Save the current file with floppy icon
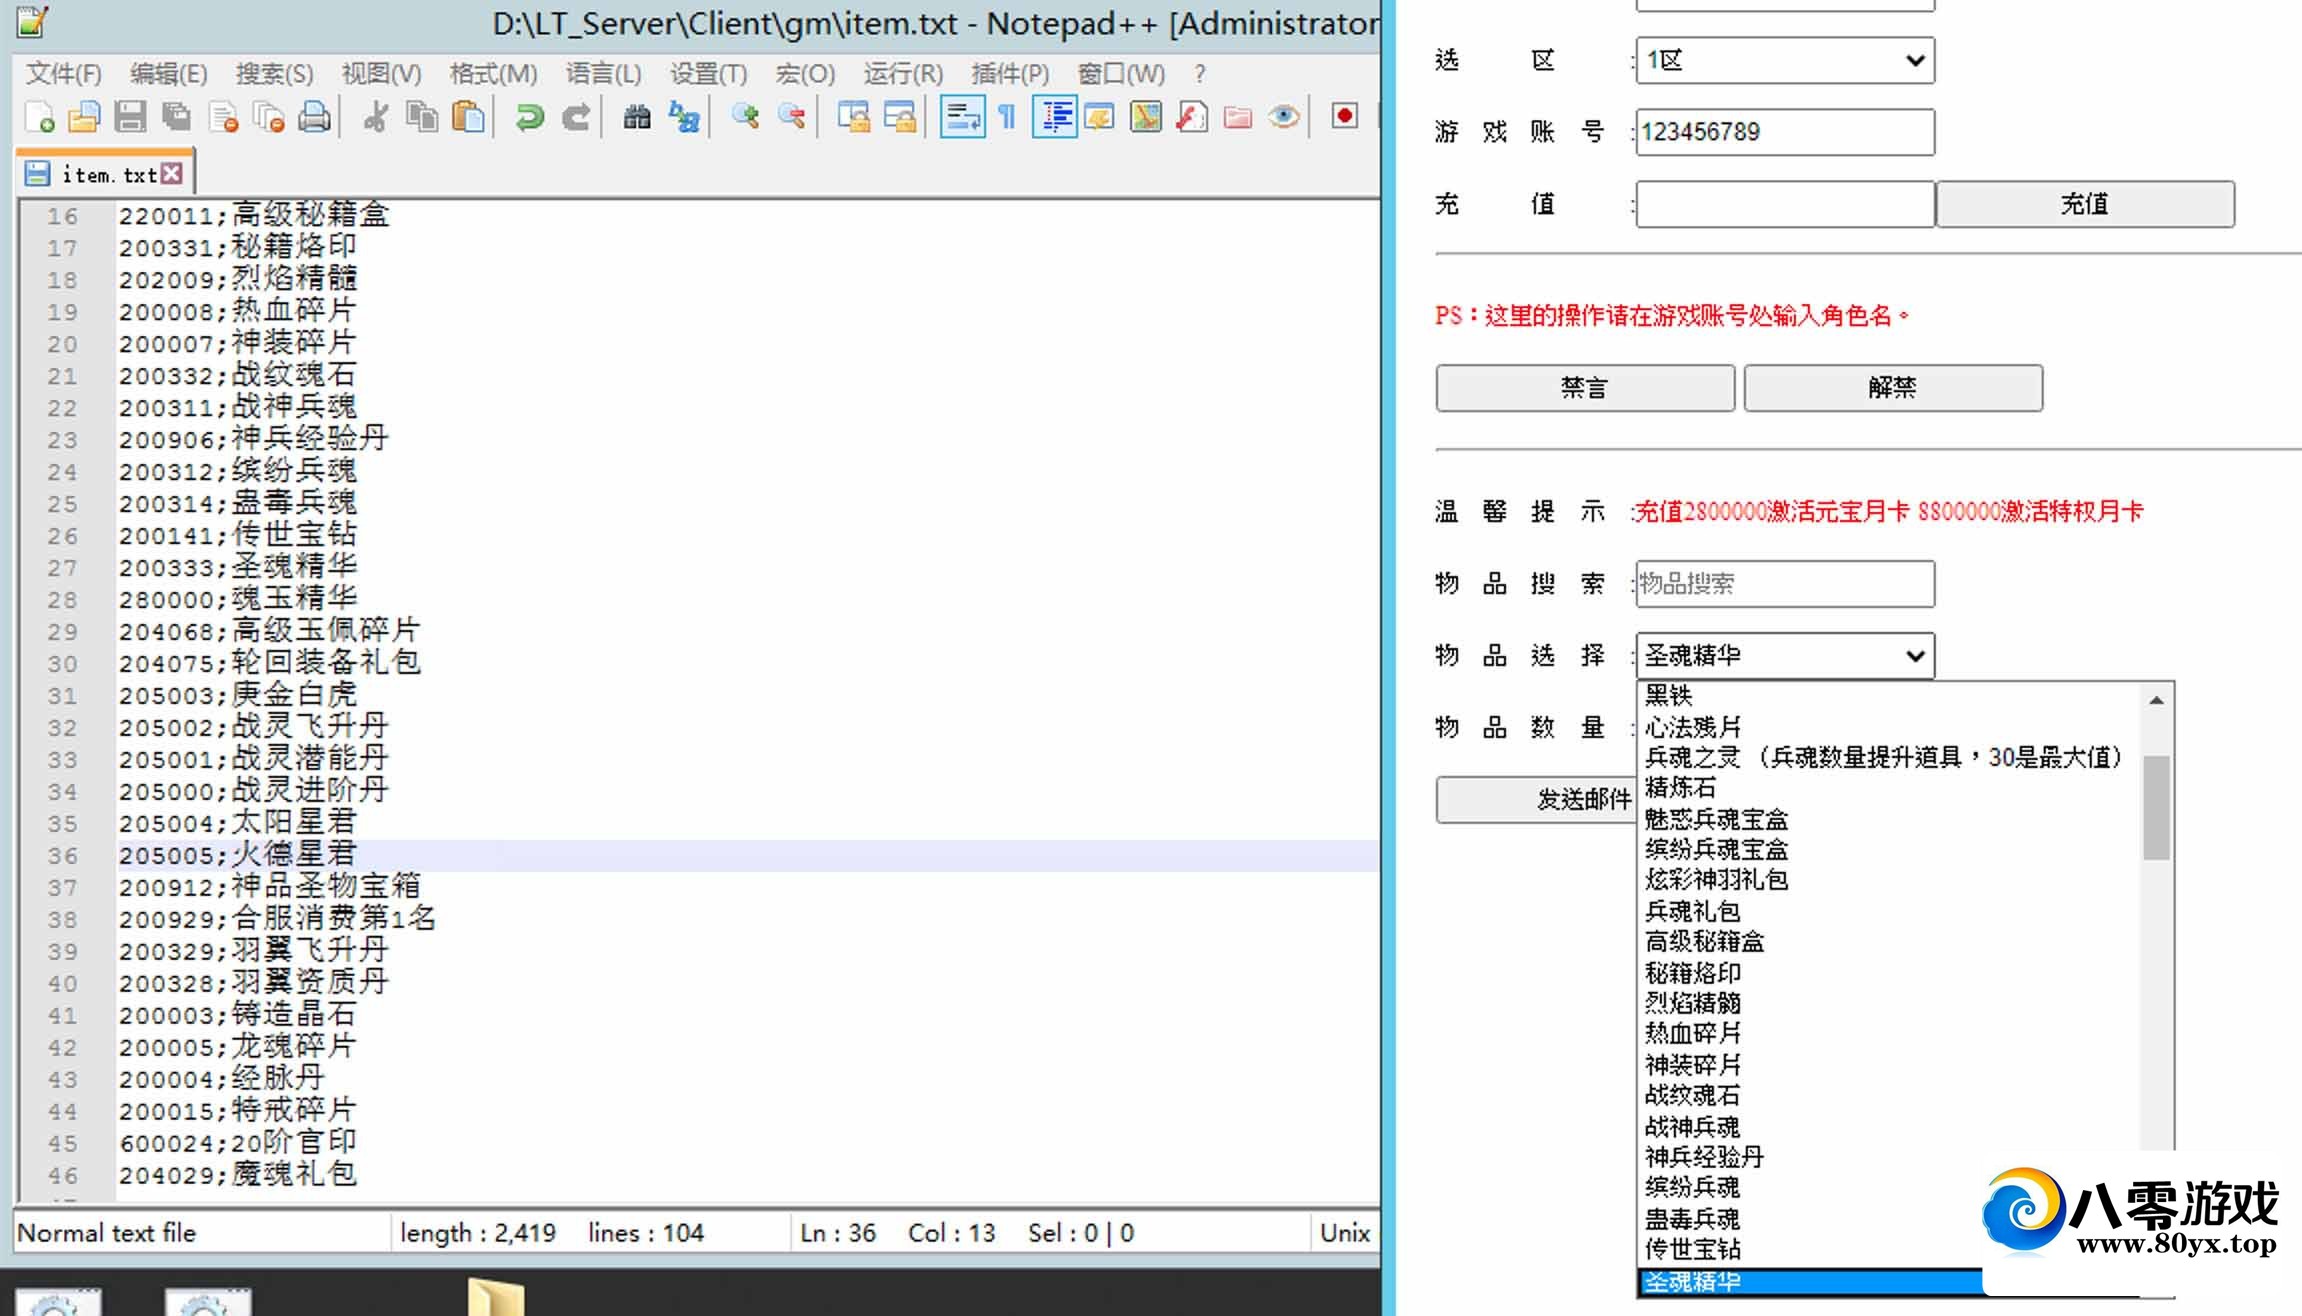 pos(130,117)
